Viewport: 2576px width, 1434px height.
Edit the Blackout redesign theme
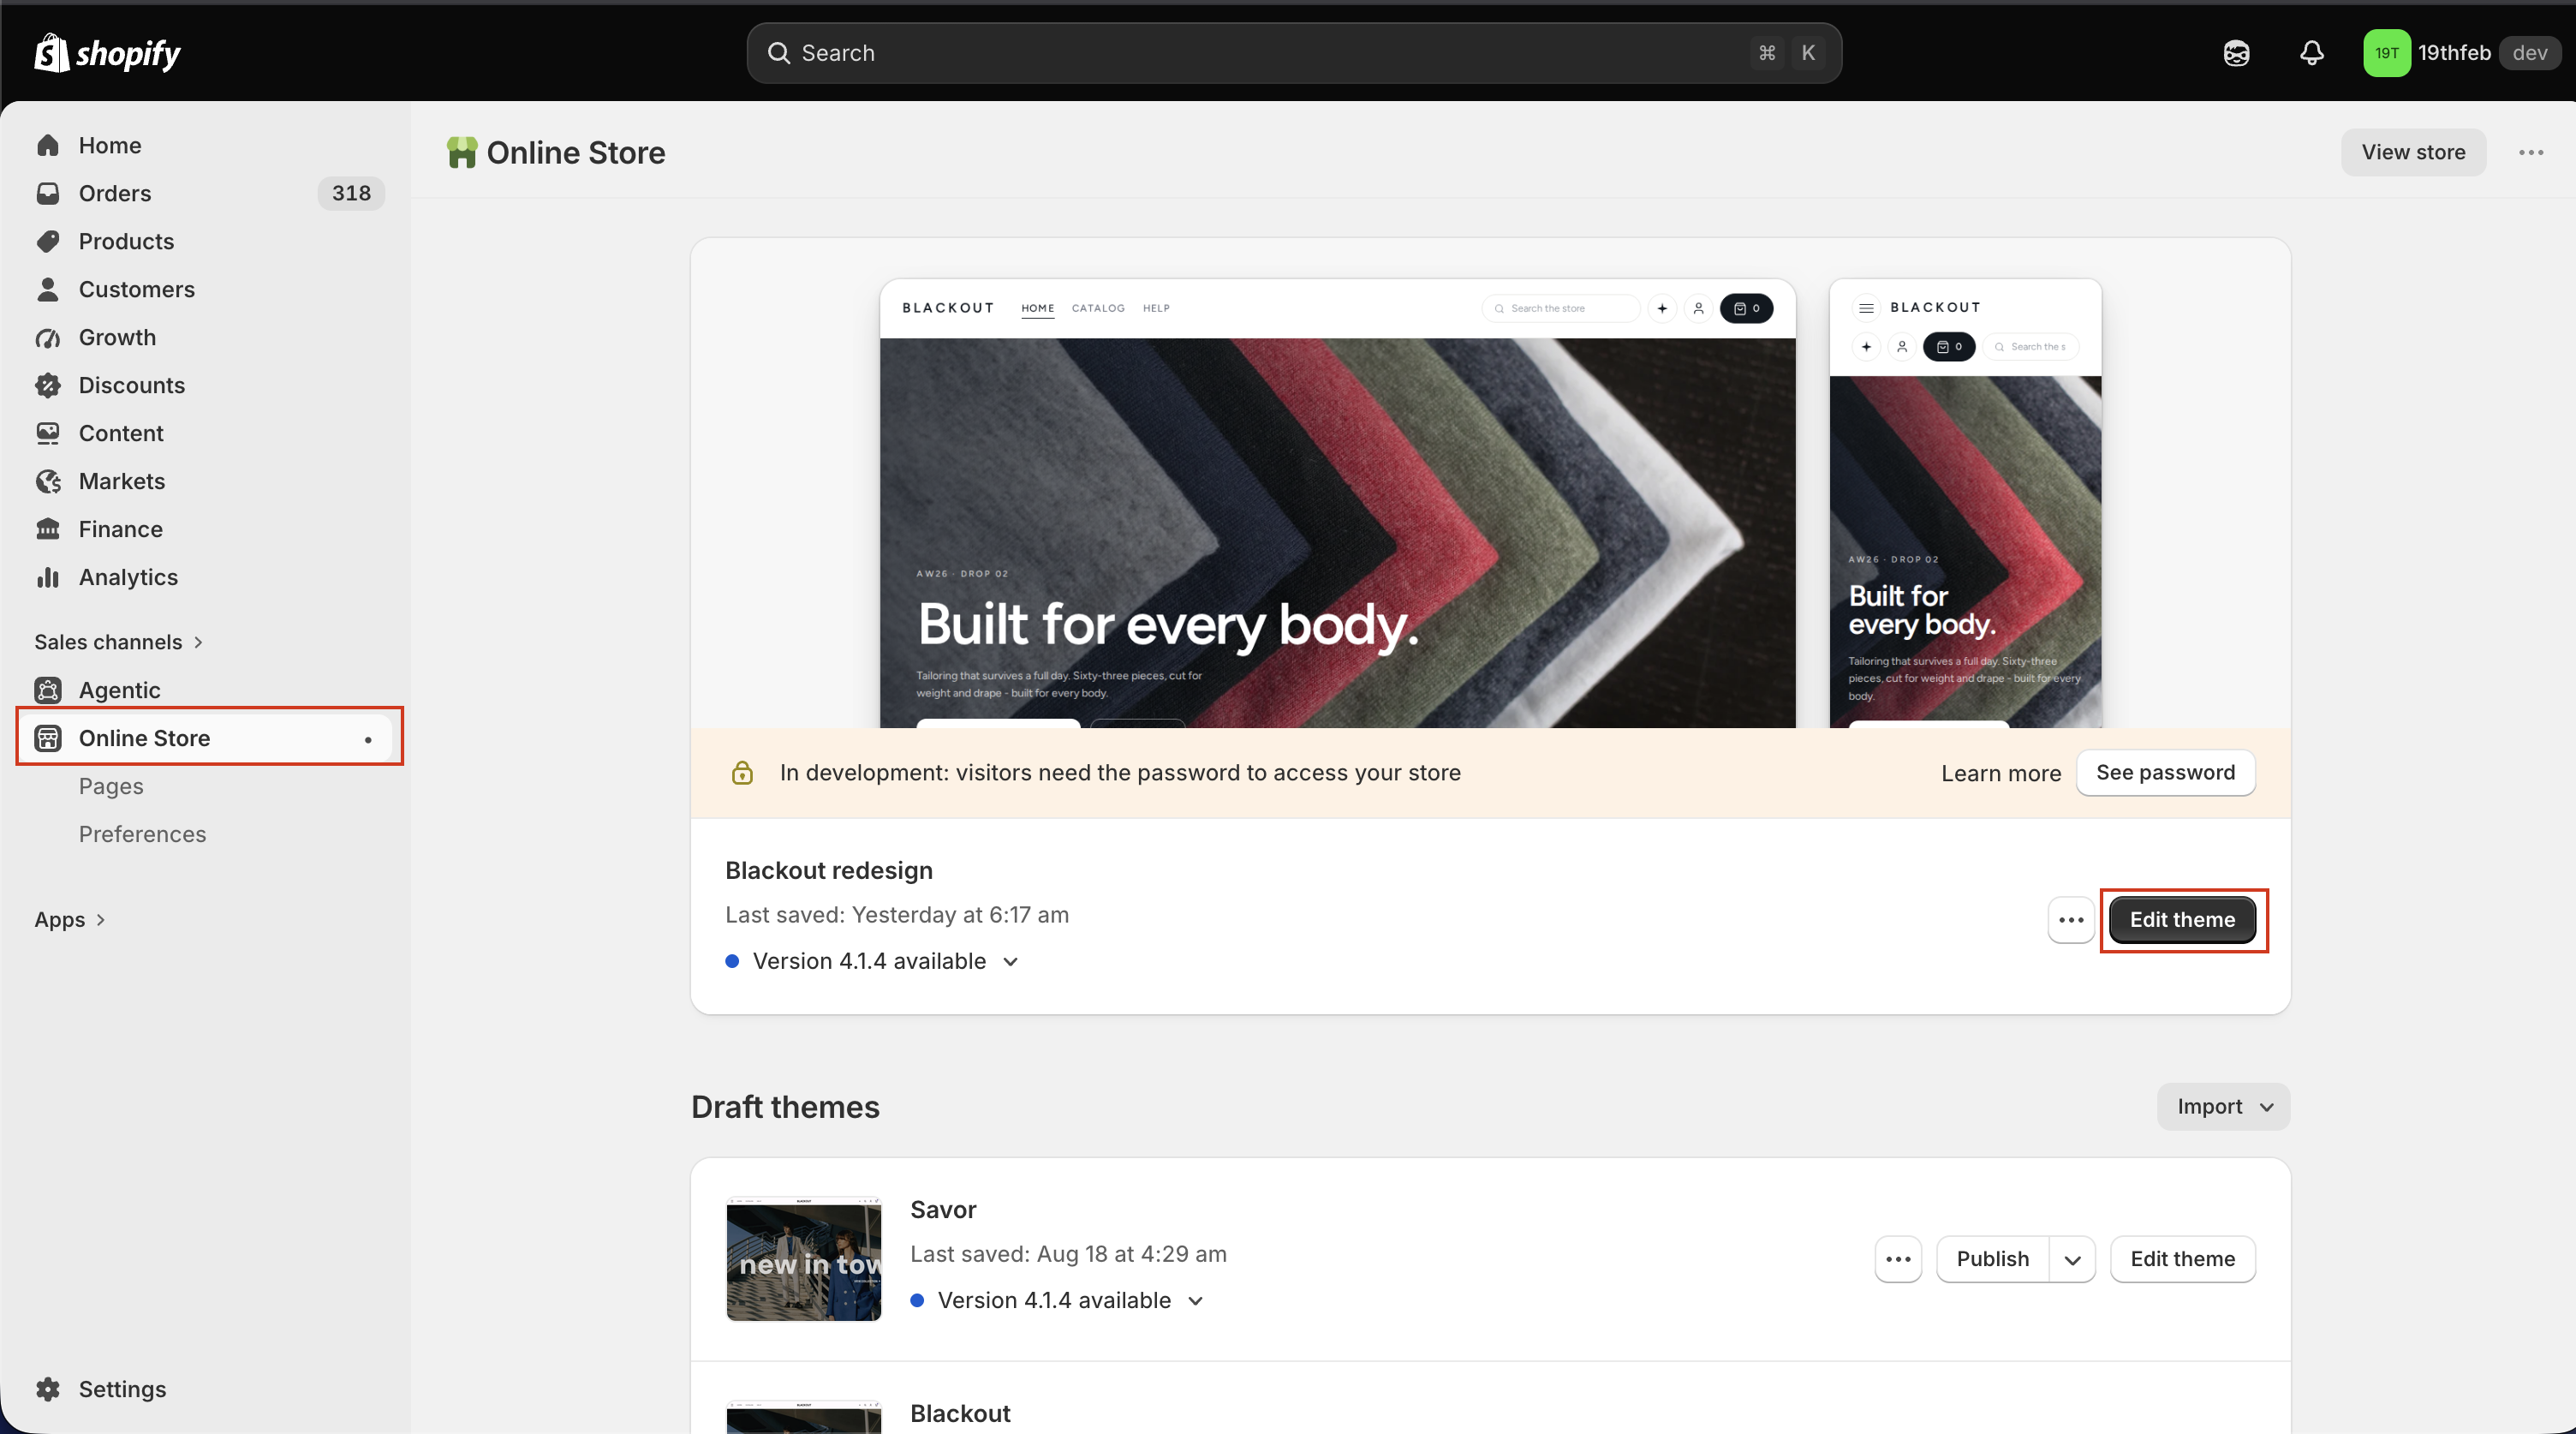click(x=2182, y=920)
